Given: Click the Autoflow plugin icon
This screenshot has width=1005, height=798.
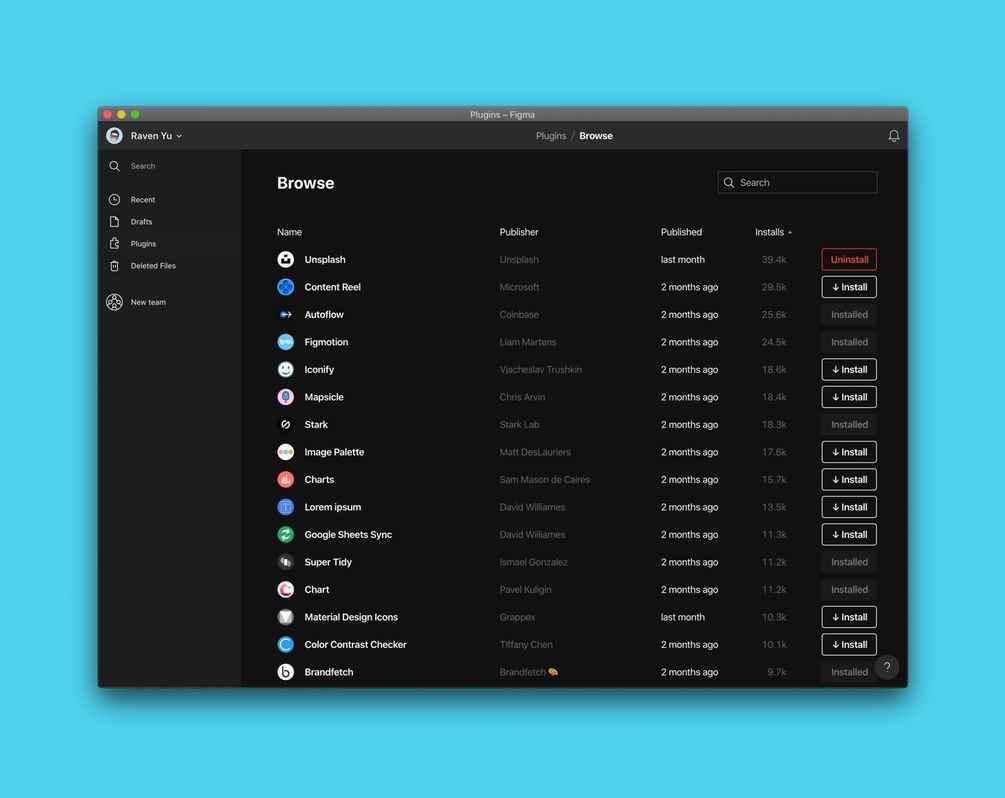Looking at the screenshot, I should (x=286, y=315).
